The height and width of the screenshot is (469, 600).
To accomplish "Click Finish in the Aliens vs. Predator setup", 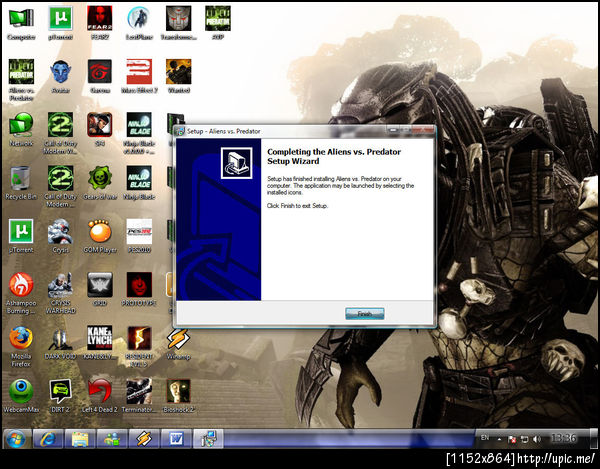I will (x=365, y=314).
